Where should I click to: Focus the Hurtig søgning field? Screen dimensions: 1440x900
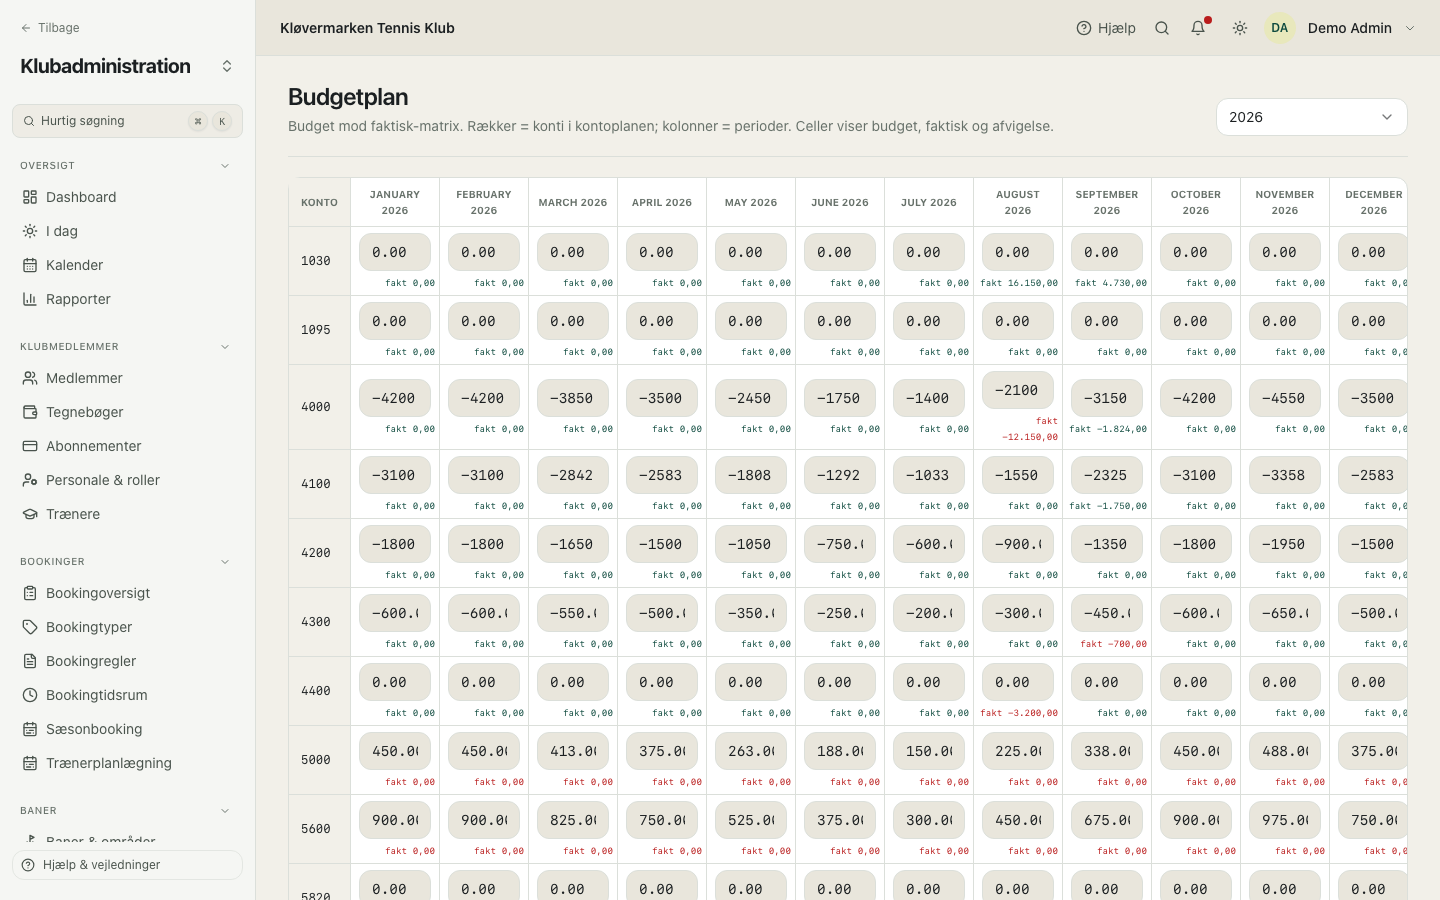(x=127, y=121)
